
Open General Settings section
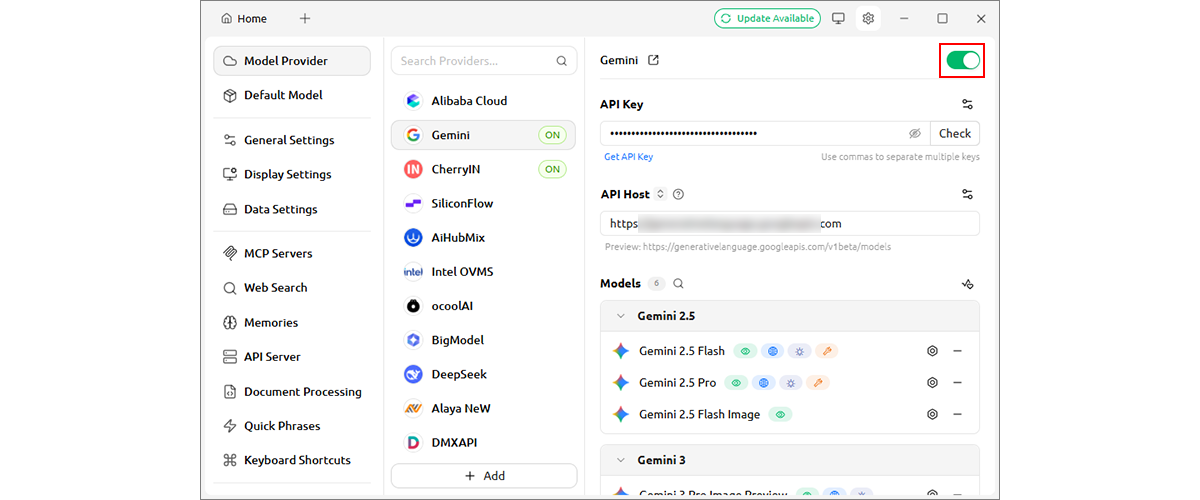[x=292, y=140]
